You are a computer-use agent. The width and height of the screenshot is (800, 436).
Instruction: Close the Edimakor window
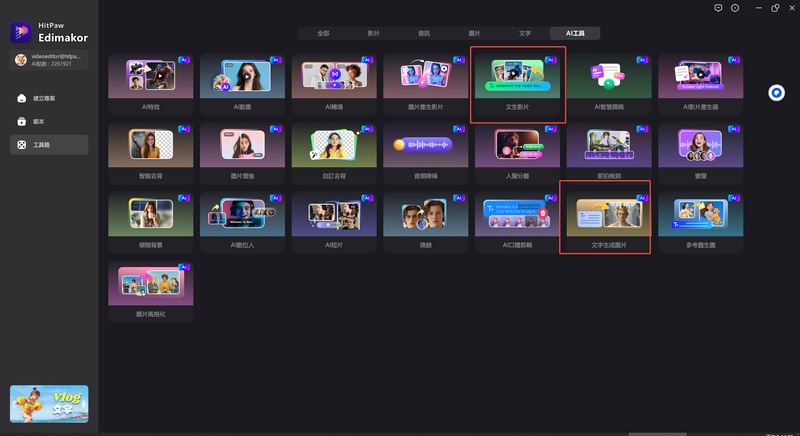click(792, 8)
